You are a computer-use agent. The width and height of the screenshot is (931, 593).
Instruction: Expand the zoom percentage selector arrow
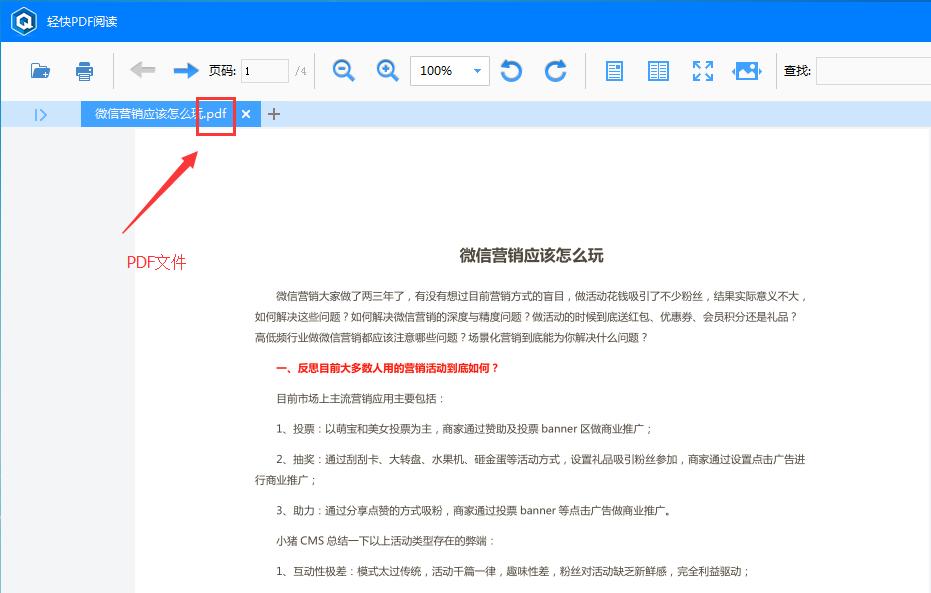477,71
